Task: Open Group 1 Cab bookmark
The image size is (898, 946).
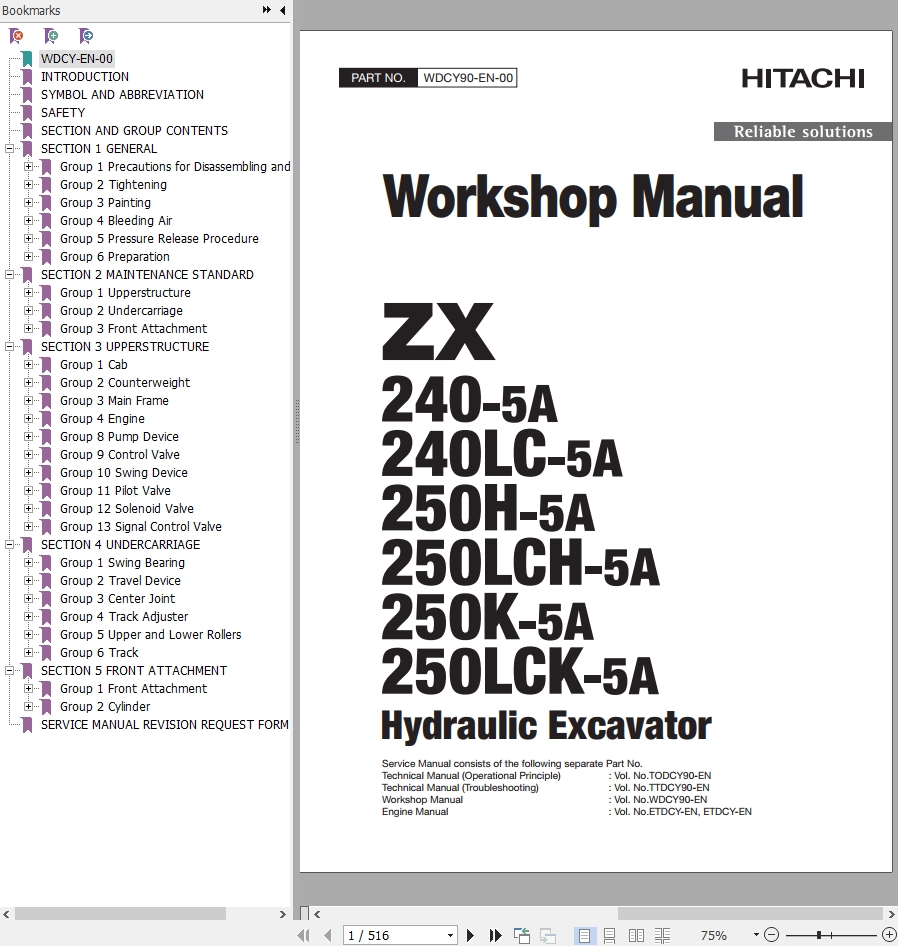Action: (94, 364)
